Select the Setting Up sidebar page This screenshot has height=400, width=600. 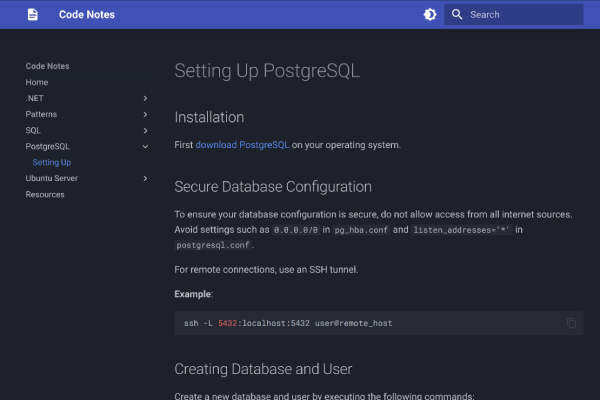[51, 162]
